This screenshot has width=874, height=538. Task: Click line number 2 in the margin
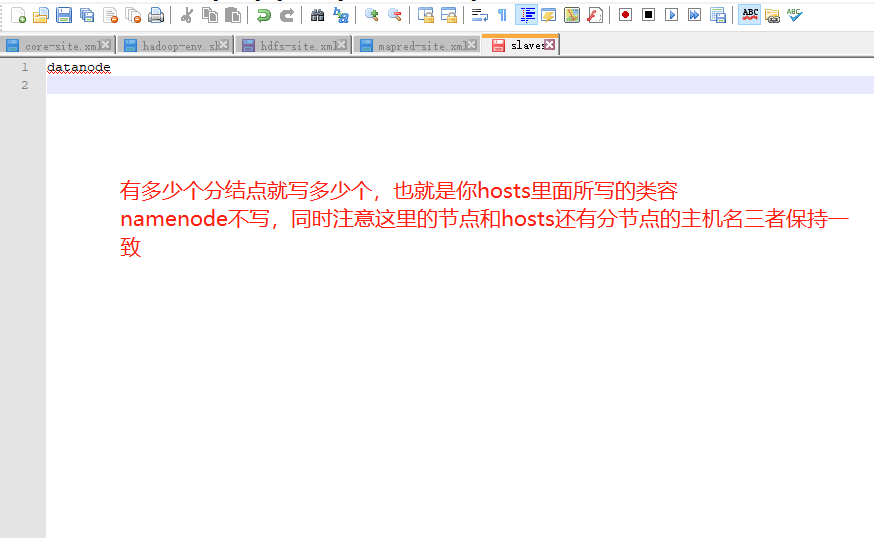point(25,85)
